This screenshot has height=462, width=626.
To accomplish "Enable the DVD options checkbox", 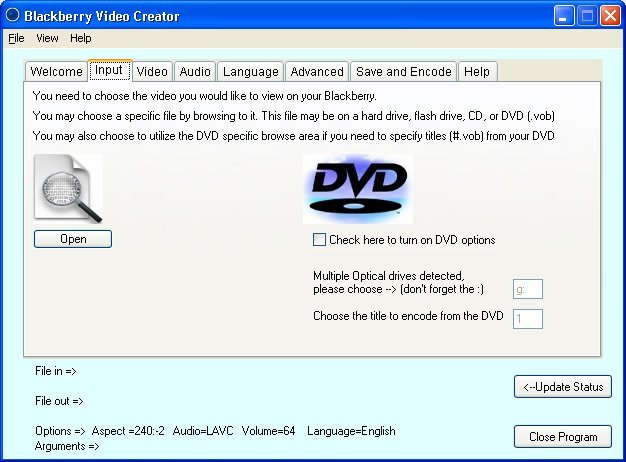I will click(319, 240).
